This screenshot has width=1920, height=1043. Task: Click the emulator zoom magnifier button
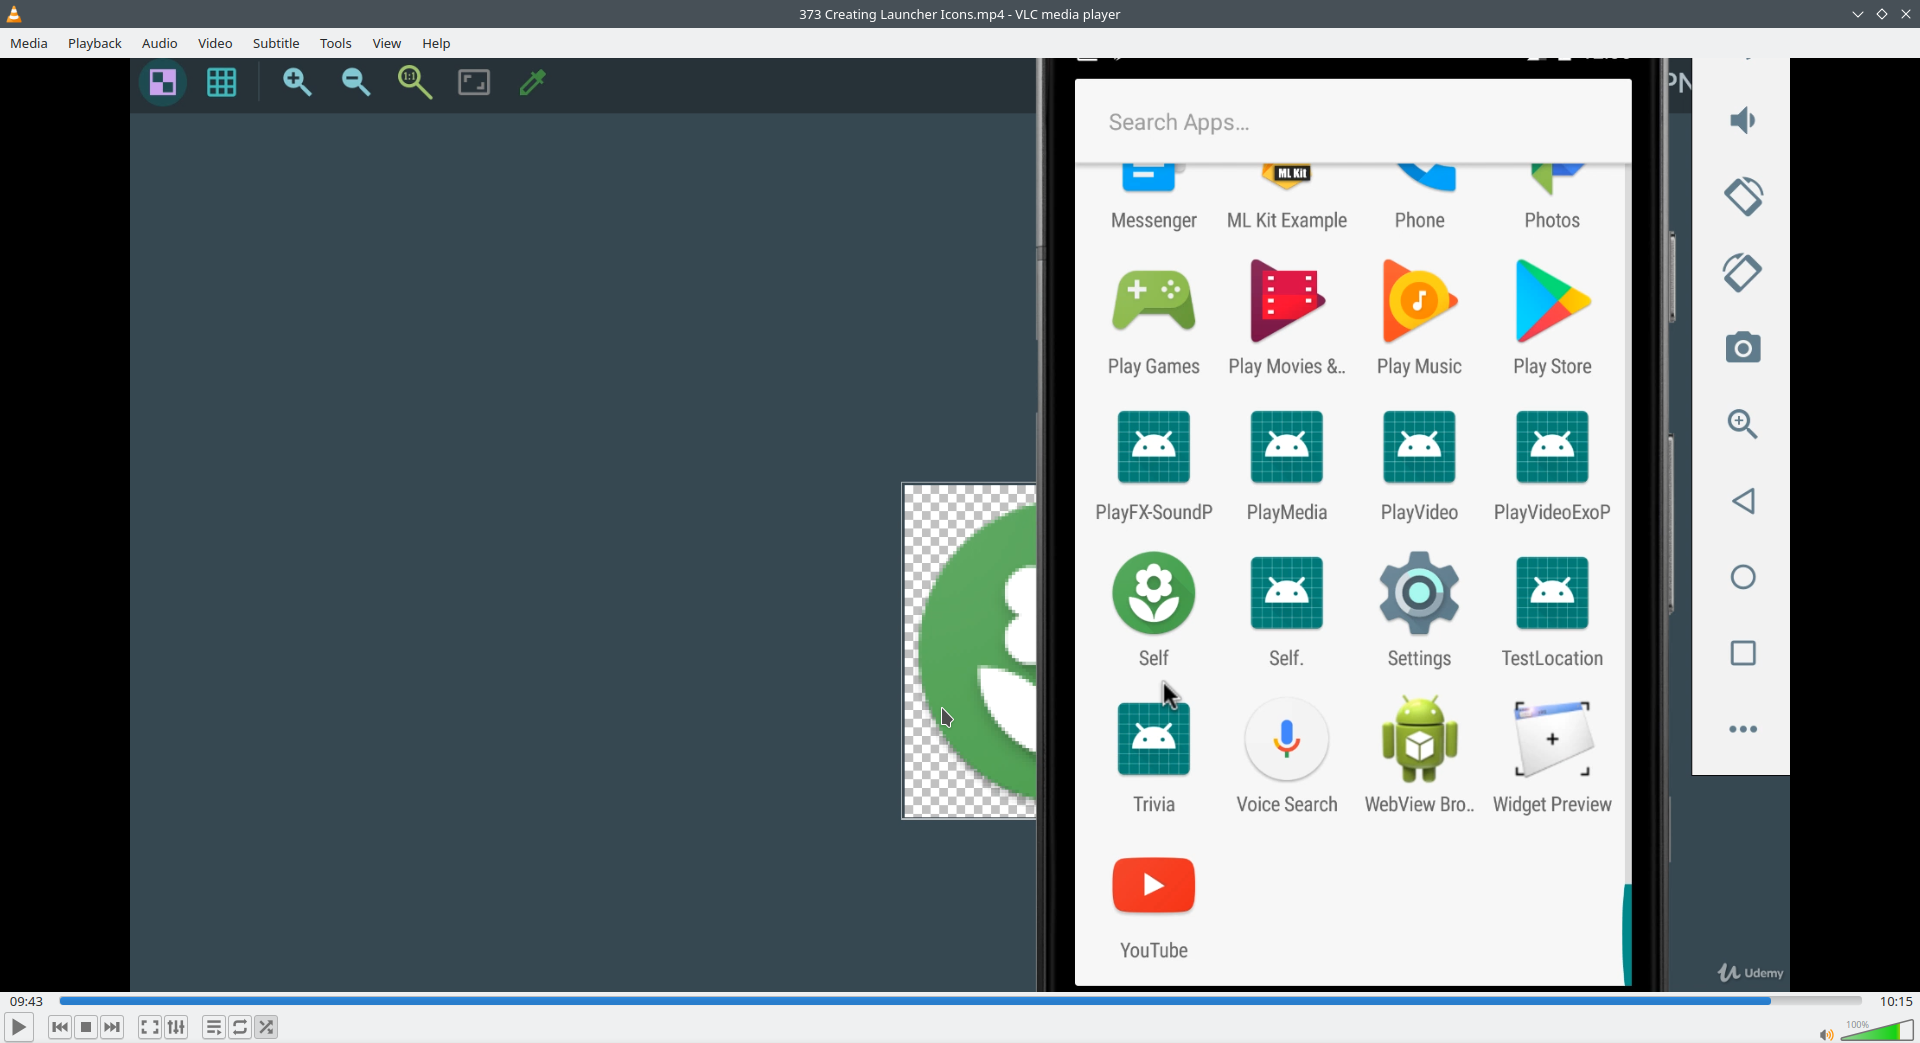point(1743,424)
